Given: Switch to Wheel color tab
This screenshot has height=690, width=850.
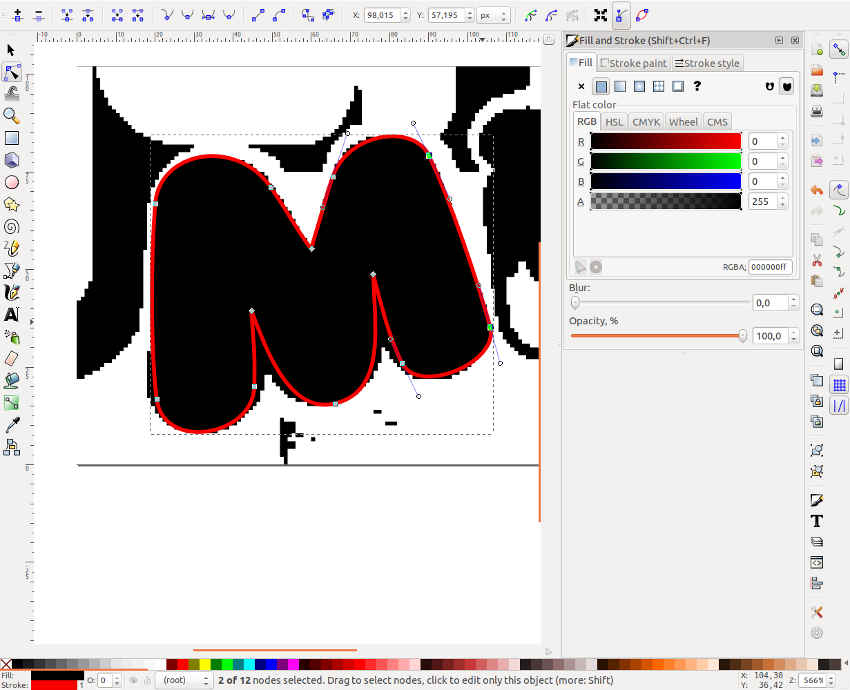Looking at the screenshot, I should [683, 122].
